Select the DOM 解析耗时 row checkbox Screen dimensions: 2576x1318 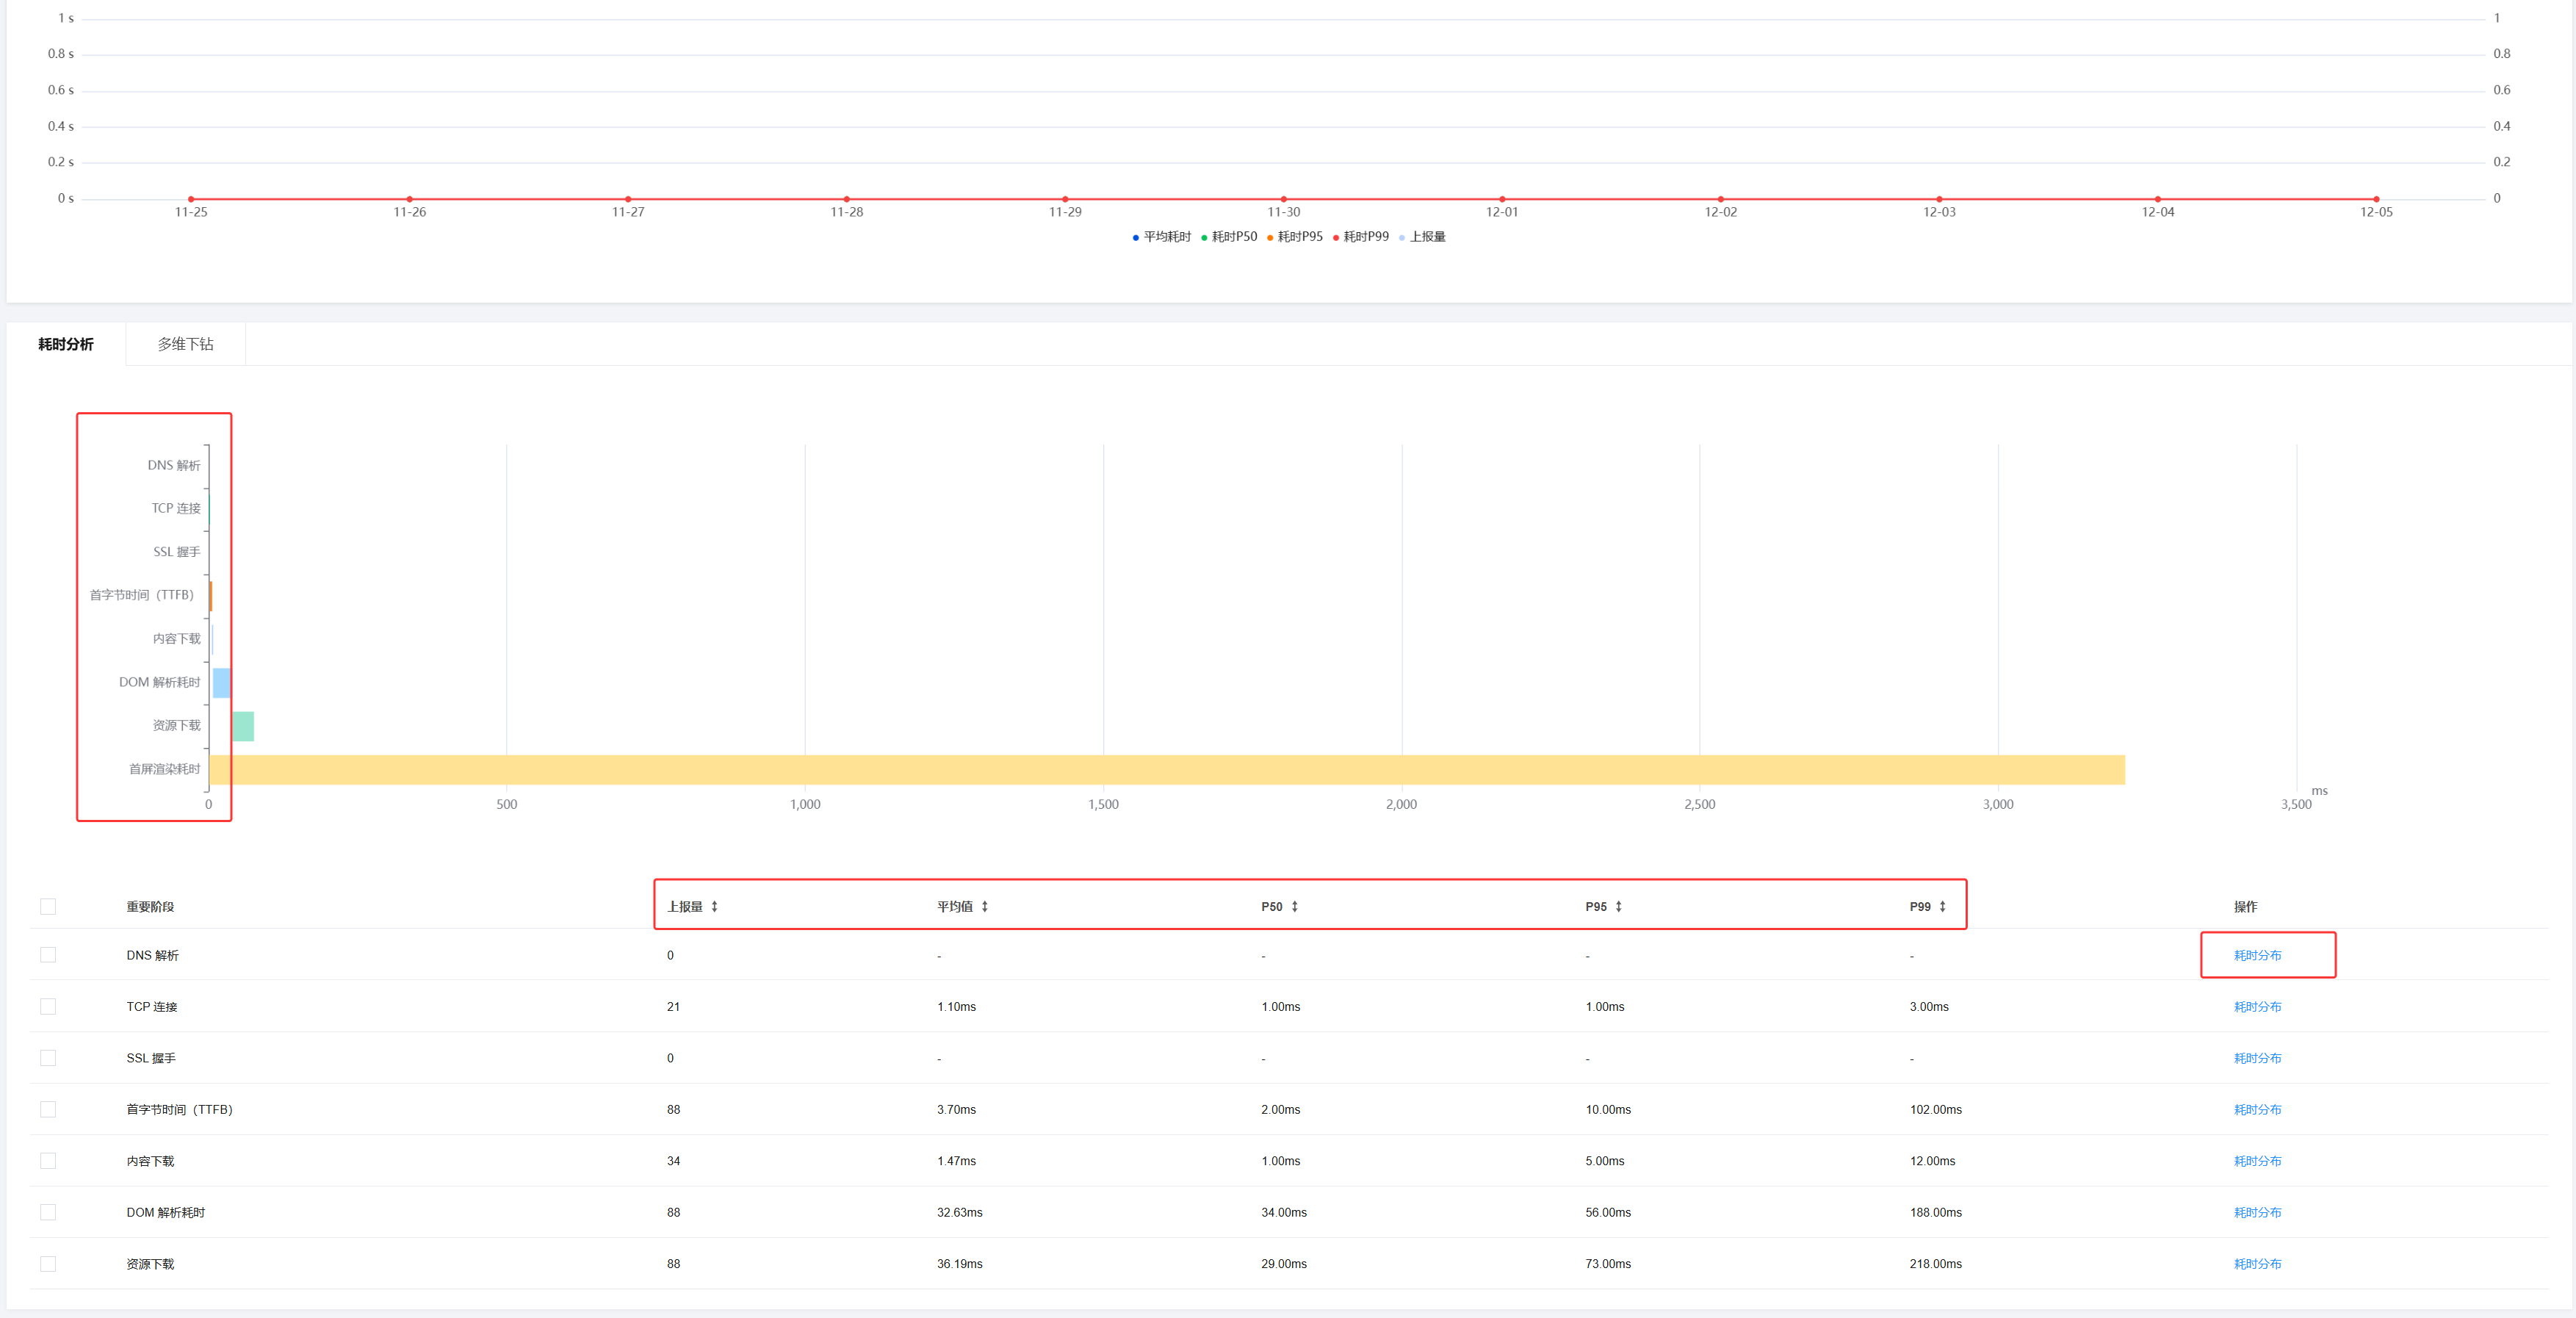click(48, 1212)
